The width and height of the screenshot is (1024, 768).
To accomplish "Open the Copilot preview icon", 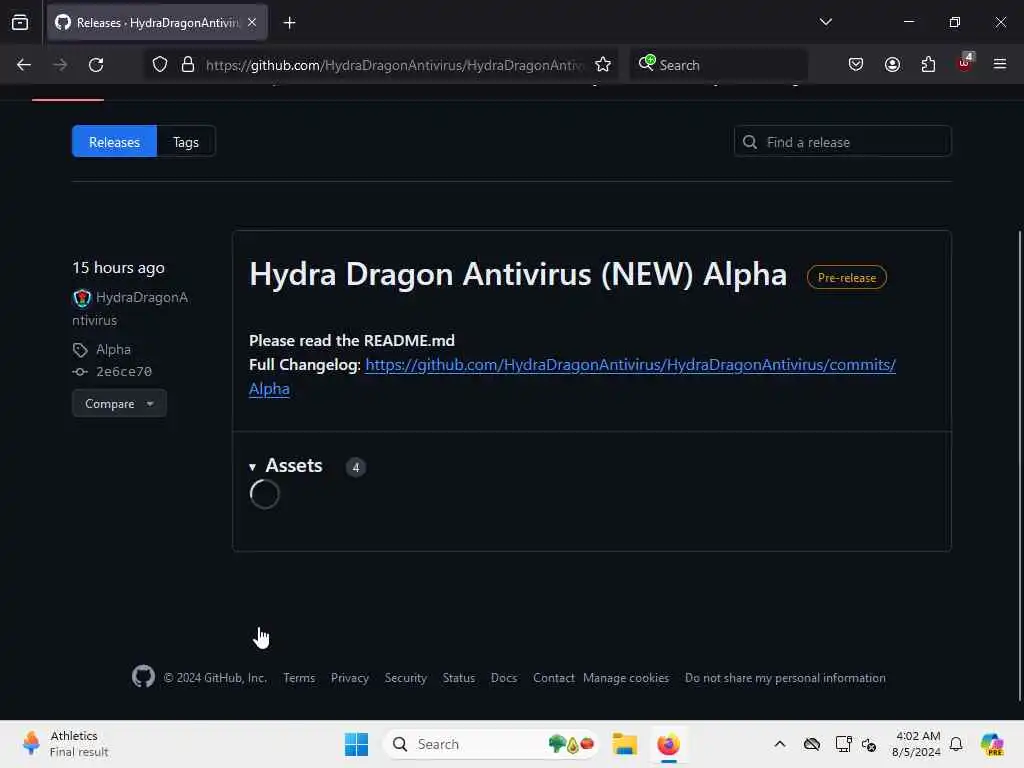I will click(x=992, y=744).
